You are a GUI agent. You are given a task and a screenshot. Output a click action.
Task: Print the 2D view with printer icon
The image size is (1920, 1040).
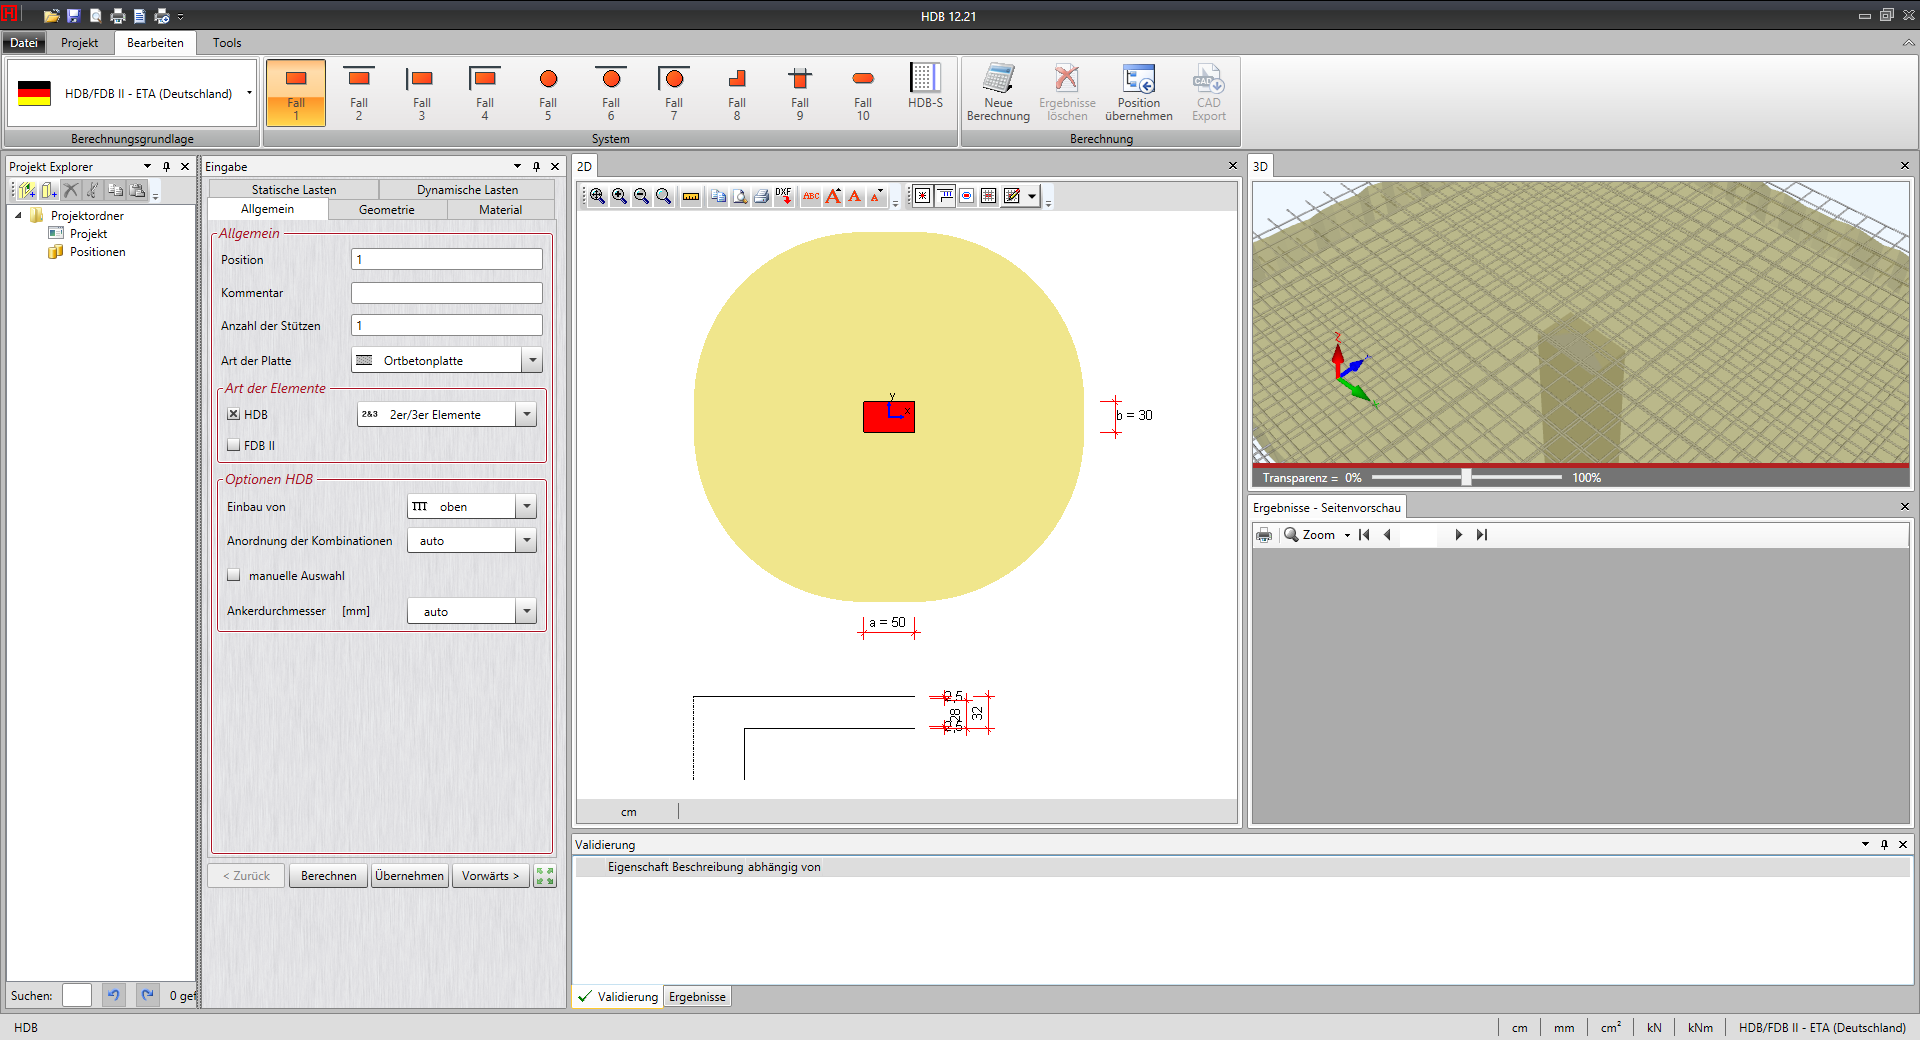pos(761,196)
